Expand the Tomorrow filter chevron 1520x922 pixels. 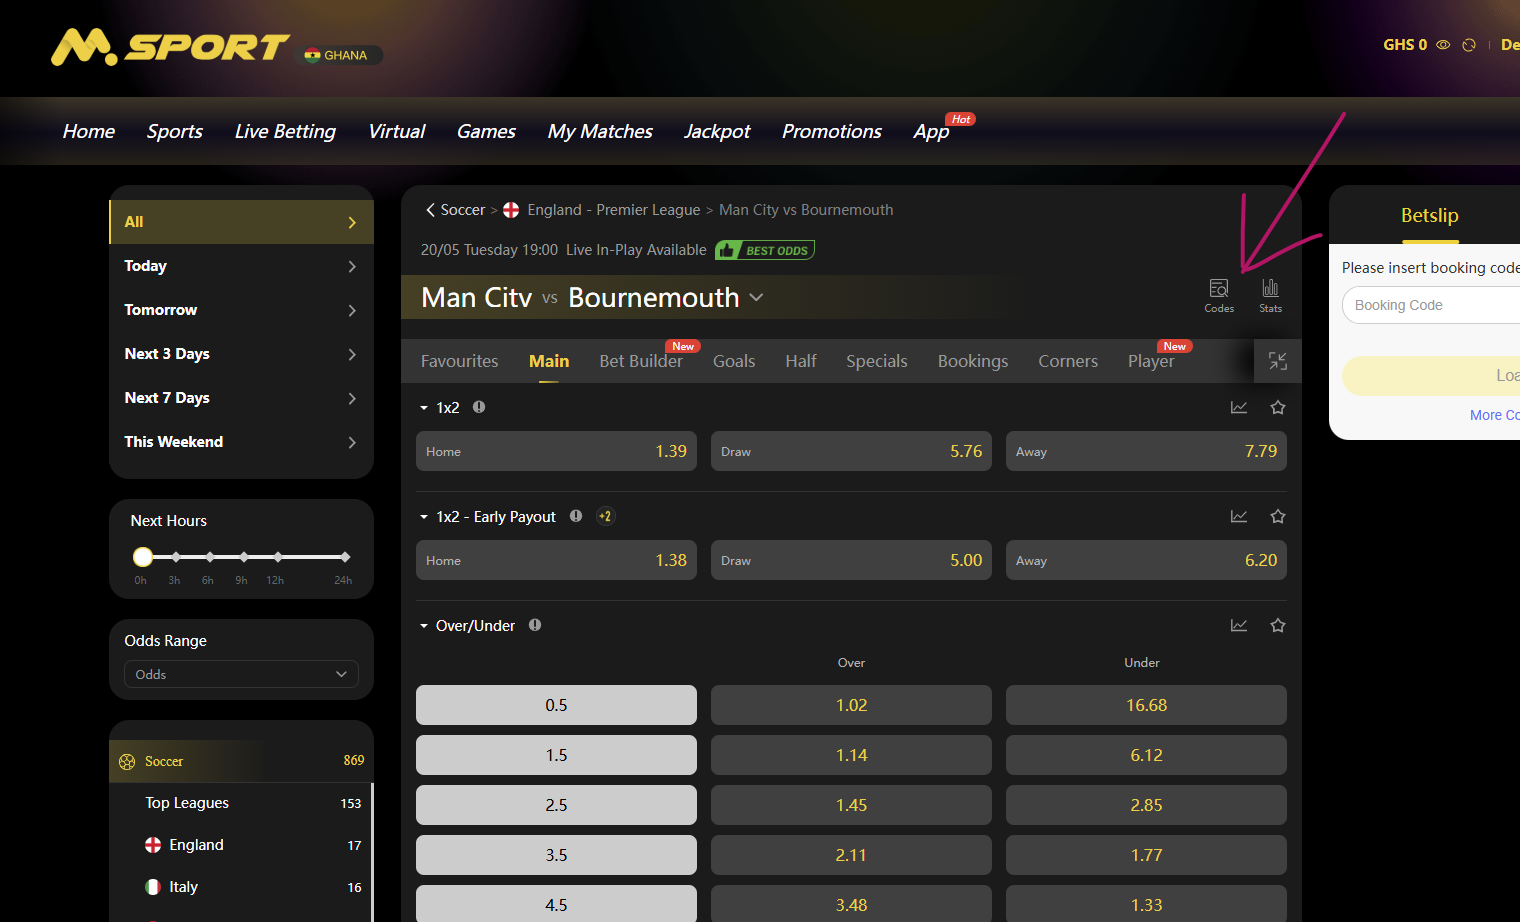[x=352, y=310]
